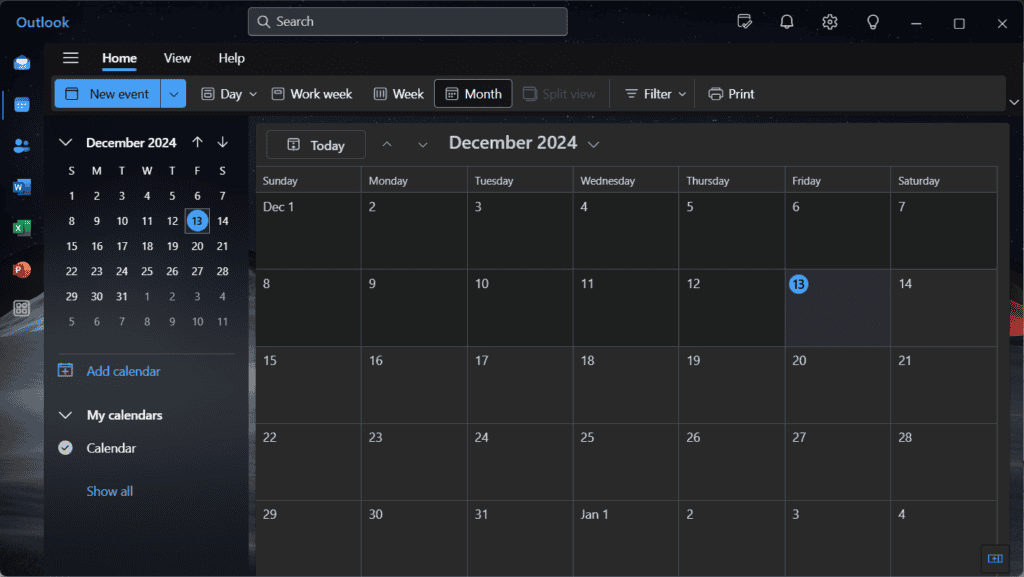Viewport: 1024px width, 577px height.
Task: Minimize the Outlook window
Action: coord(916,23)
